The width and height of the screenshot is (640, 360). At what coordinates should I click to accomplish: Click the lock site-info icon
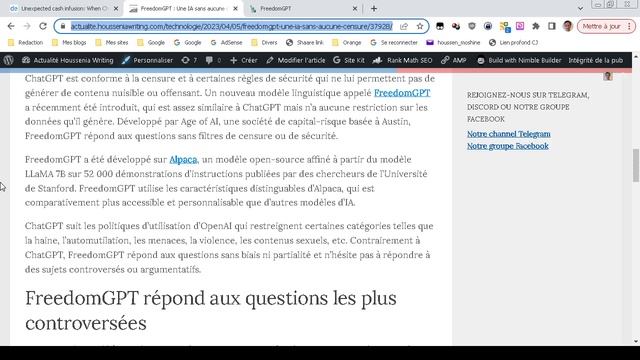pos(62,26)
